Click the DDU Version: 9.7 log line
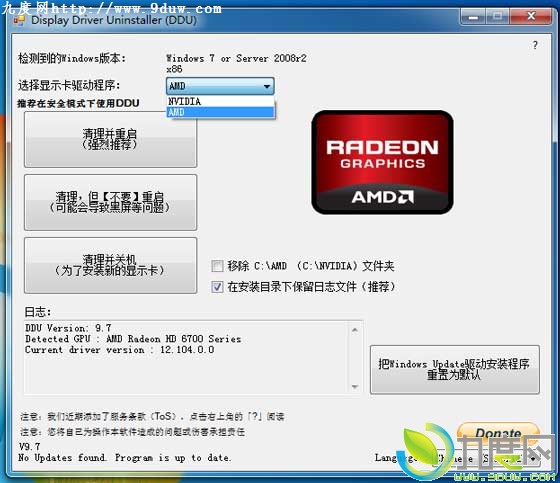Screen dimensions: 560x483 [68, 328]
